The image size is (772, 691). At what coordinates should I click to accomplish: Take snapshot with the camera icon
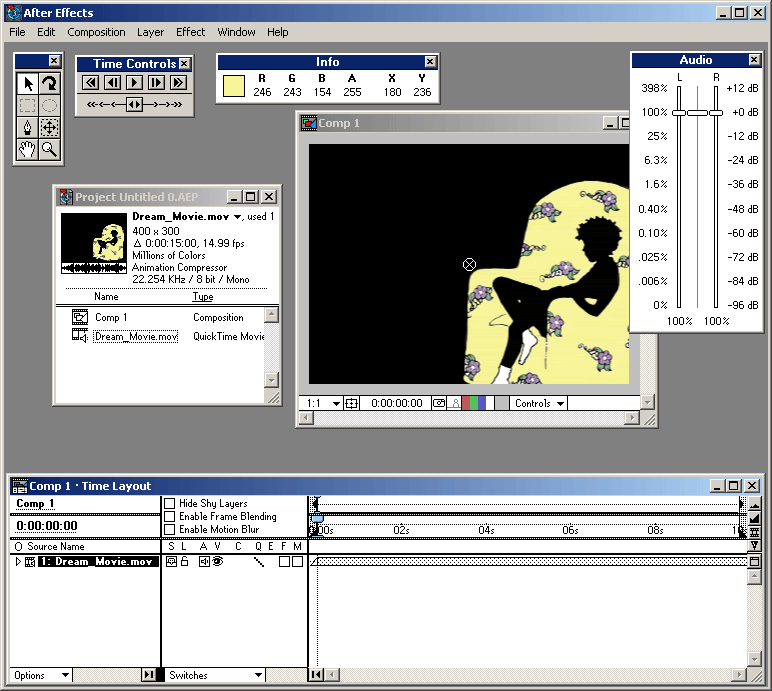[440, 404]
